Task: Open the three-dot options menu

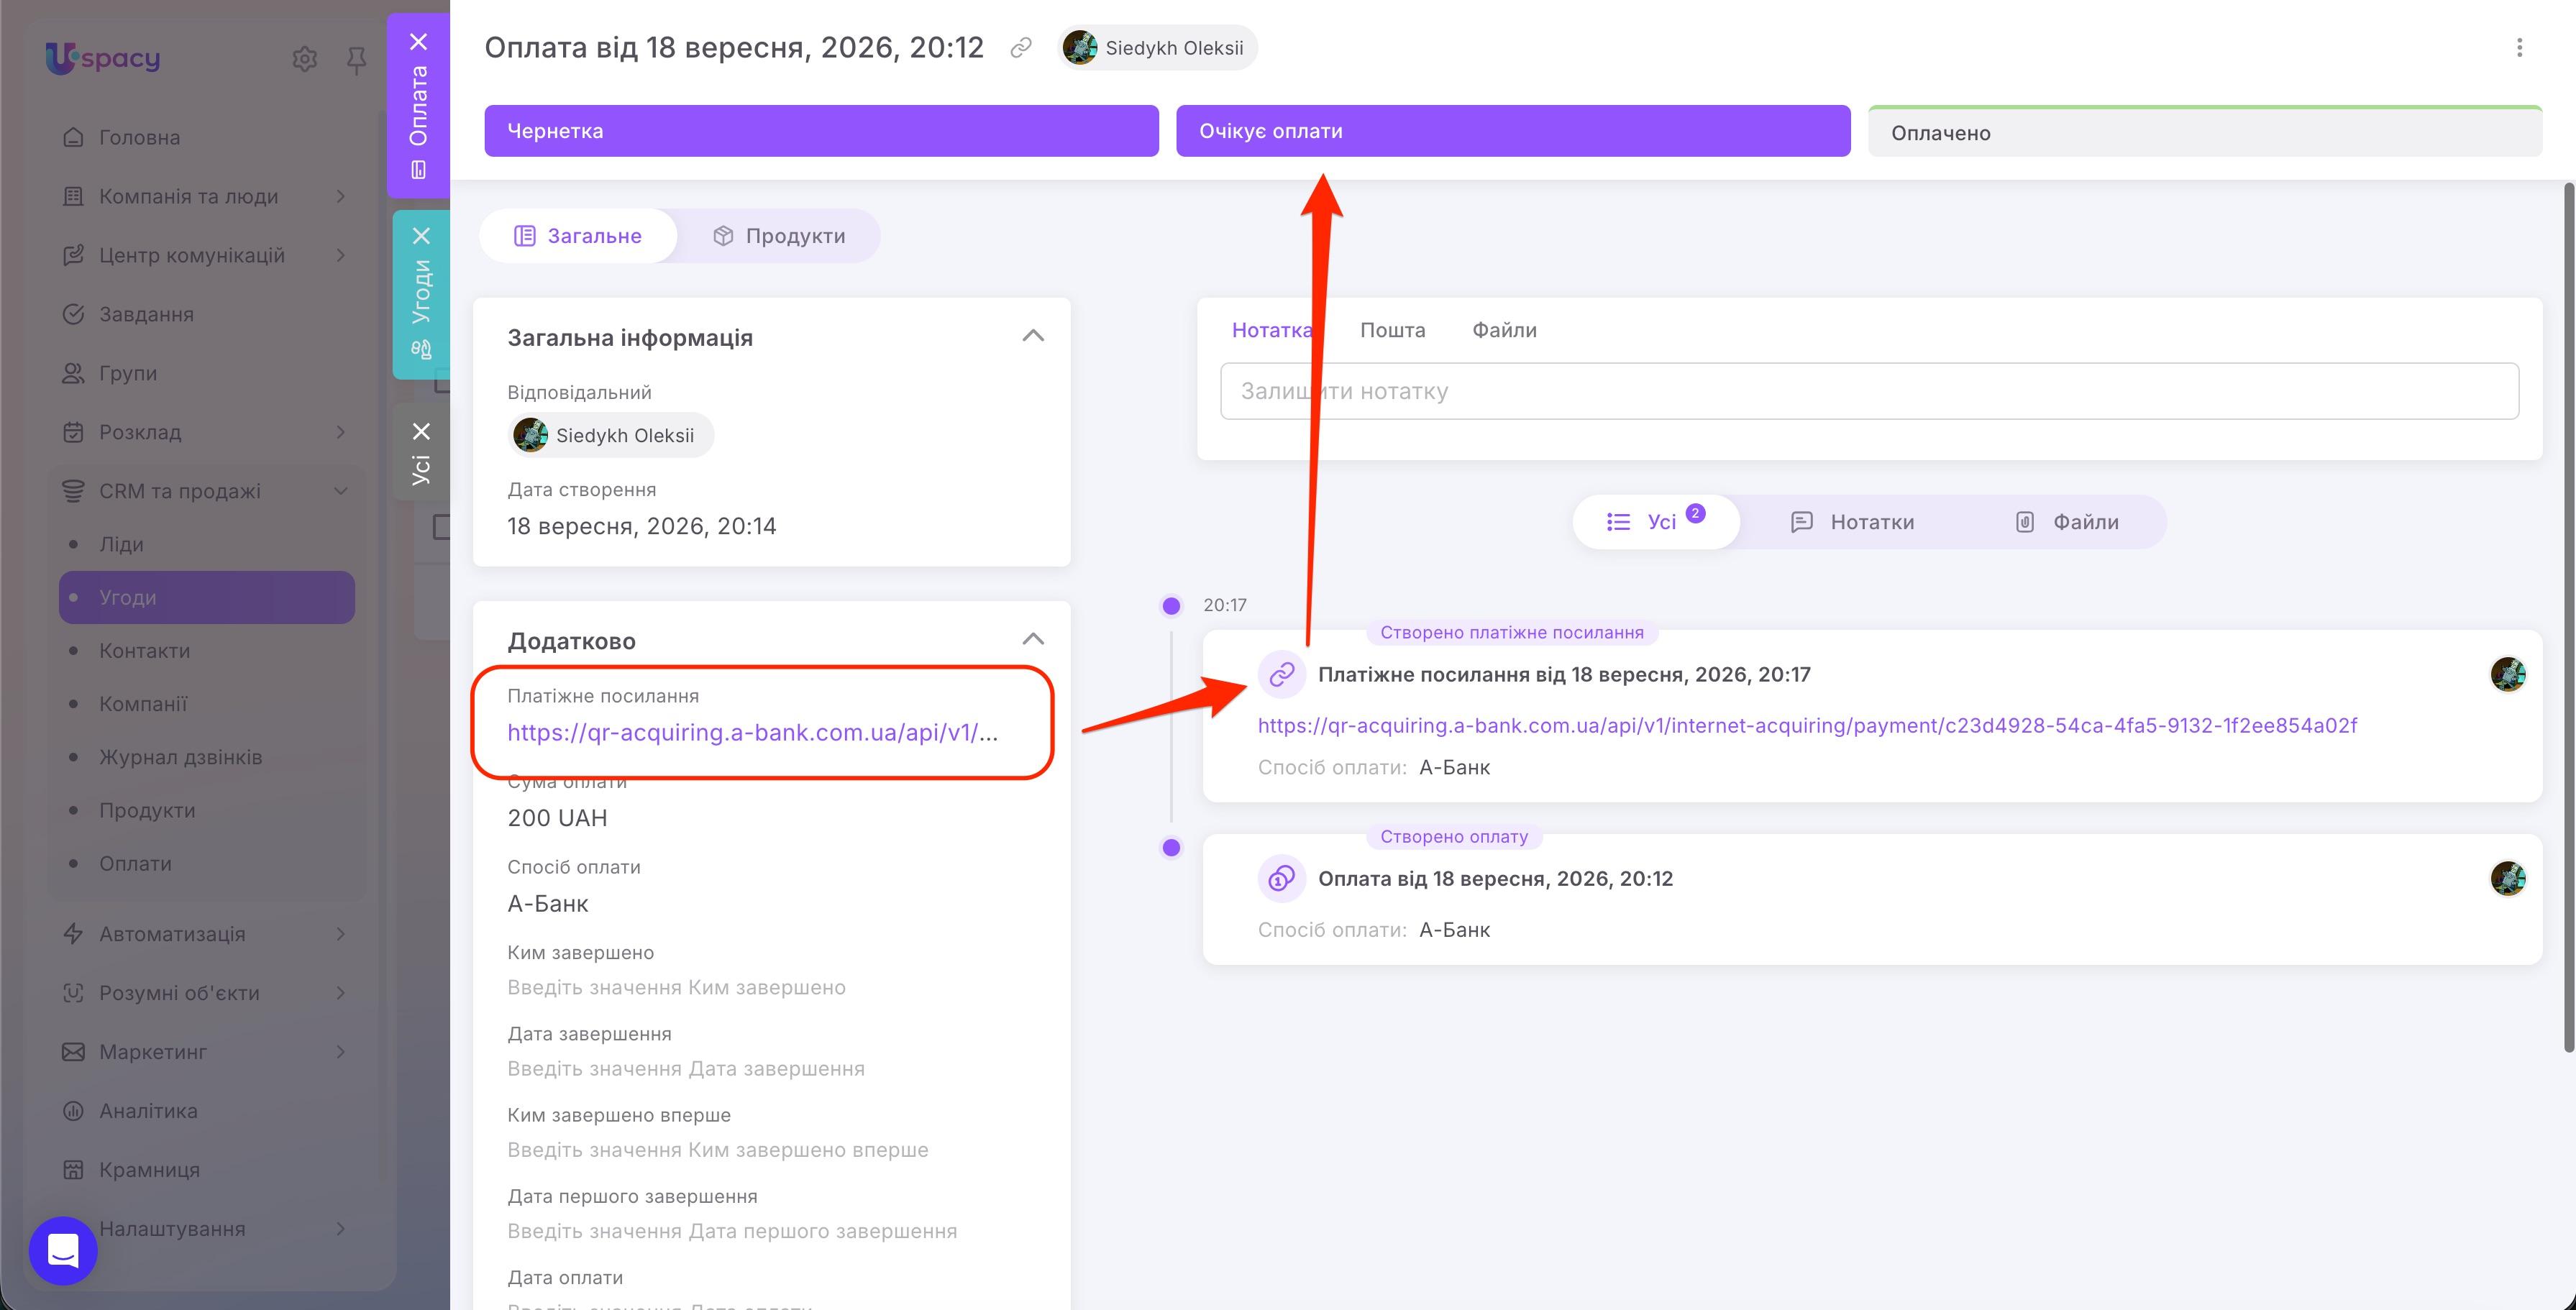Action: tap(2519, 48)
